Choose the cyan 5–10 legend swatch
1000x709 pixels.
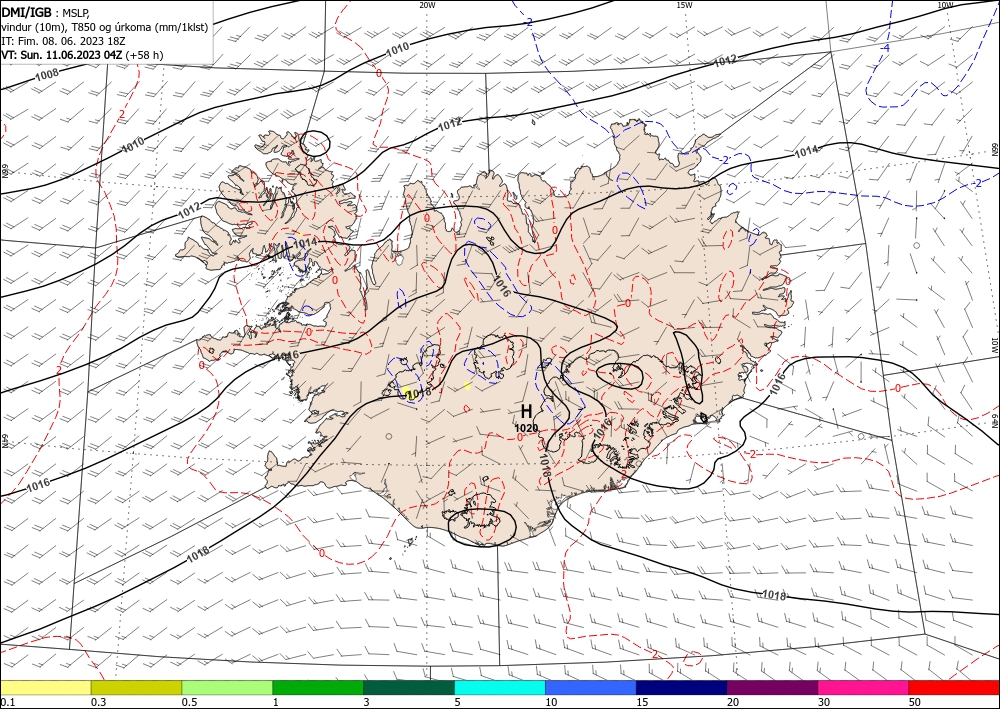[500, 687]
